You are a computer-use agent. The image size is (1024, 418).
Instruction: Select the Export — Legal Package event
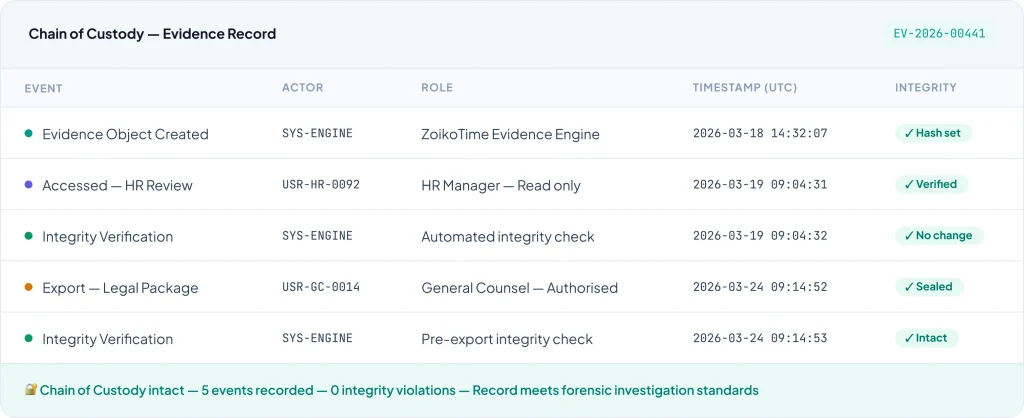(x=120, y=288)
